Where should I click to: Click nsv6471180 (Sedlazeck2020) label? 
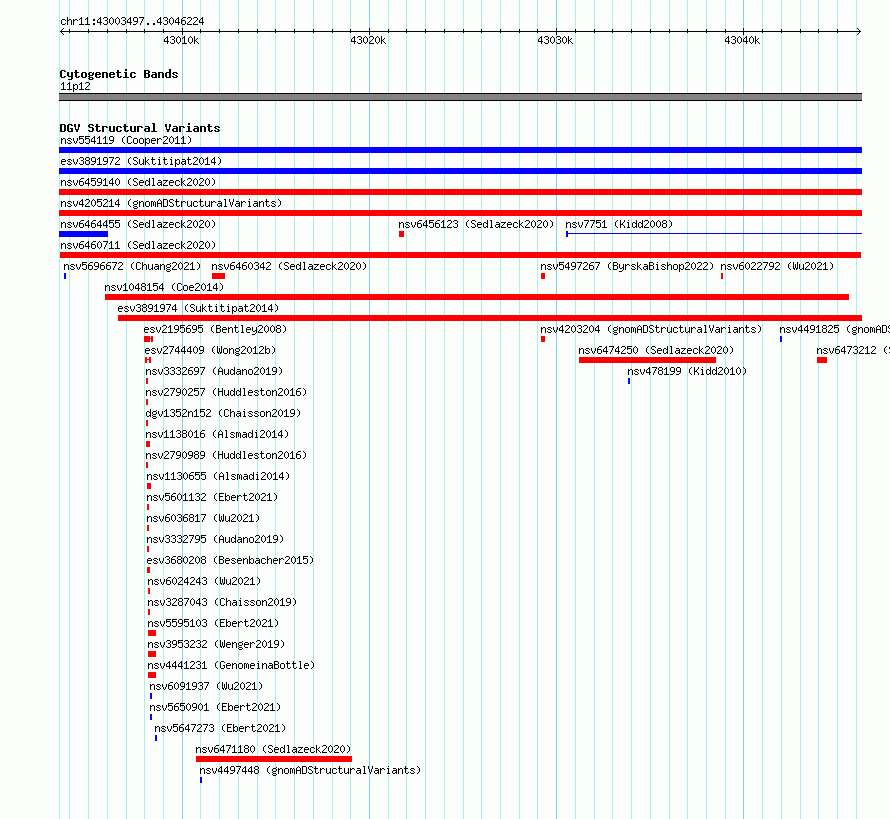tap(273, 749)
